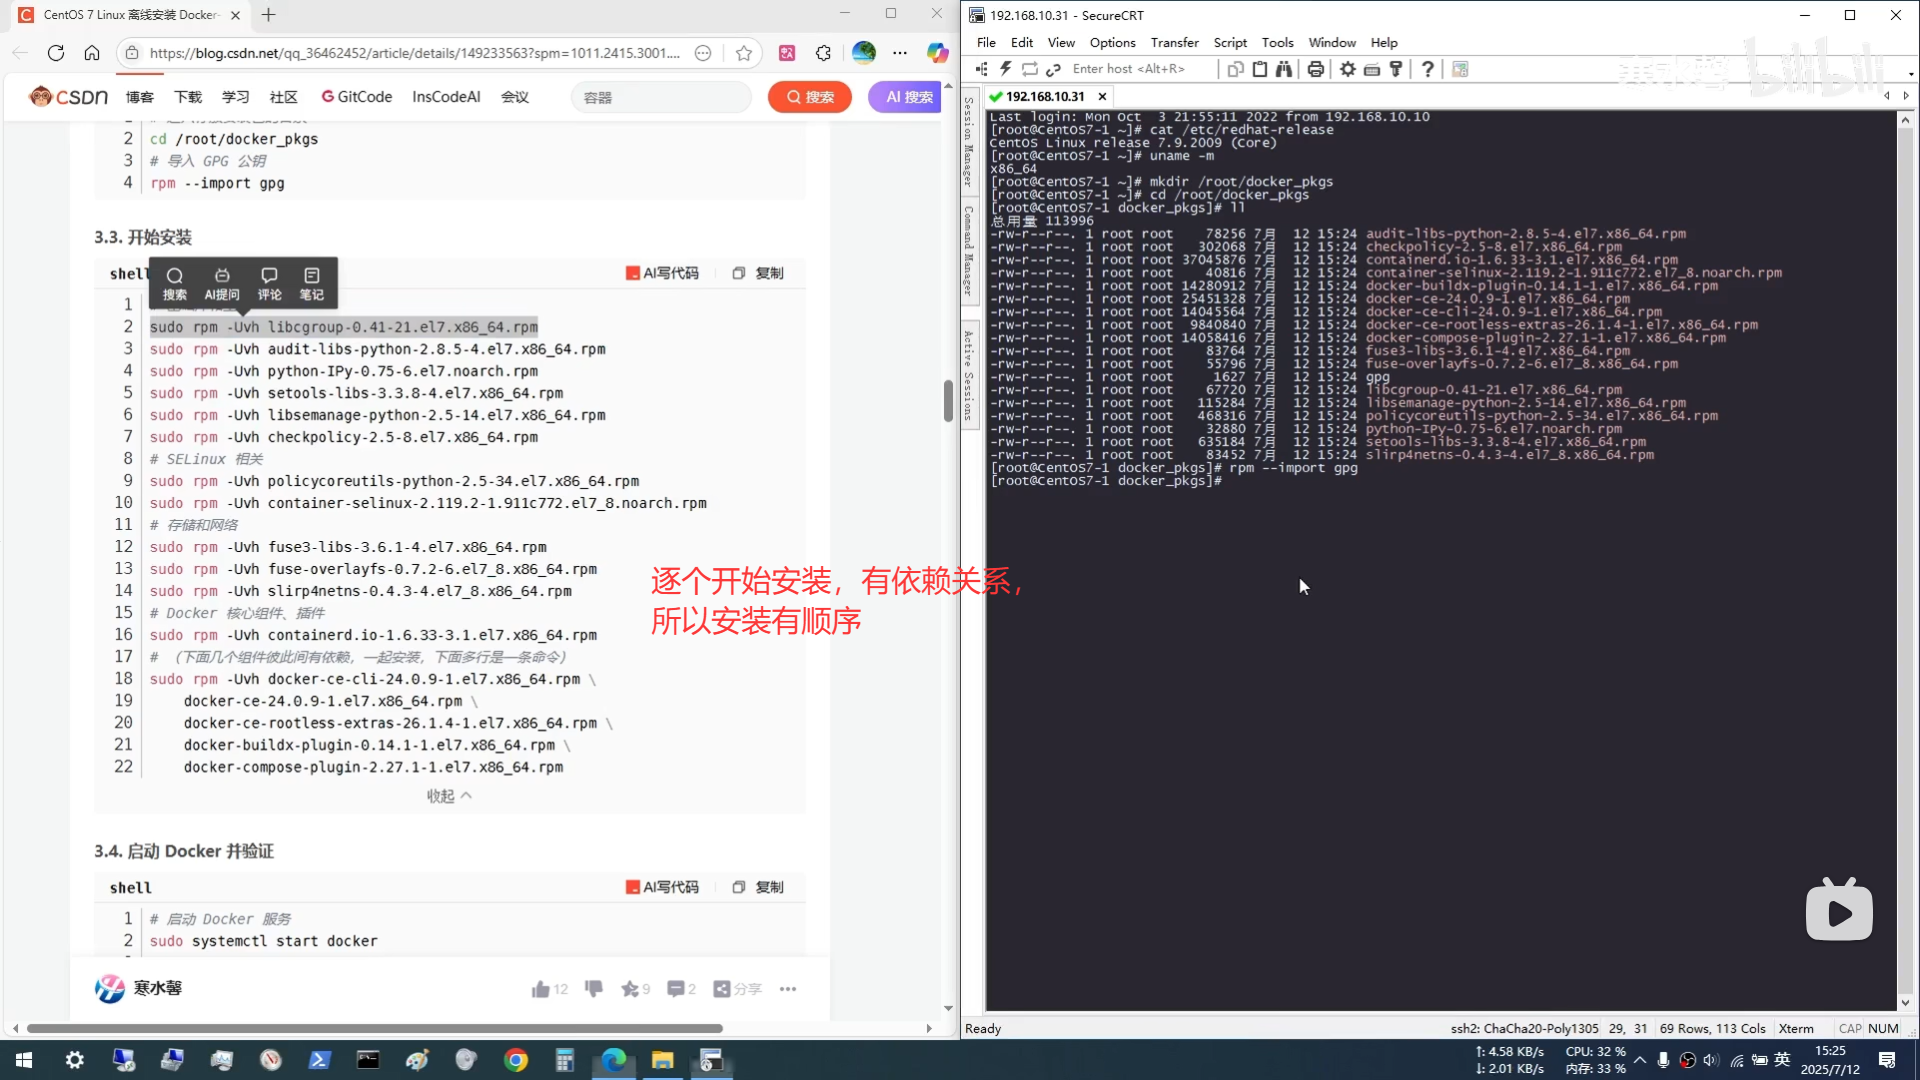
Task: Click the Paste clipboard toolbar icon
Action: click(1260, 69)
